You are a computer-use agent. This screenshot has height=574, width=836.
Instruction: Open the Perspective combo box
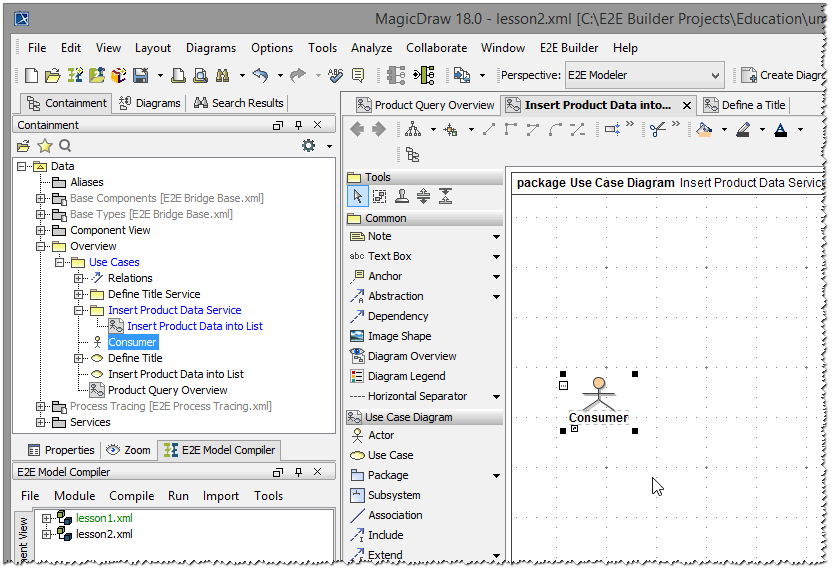click(643, 75)
